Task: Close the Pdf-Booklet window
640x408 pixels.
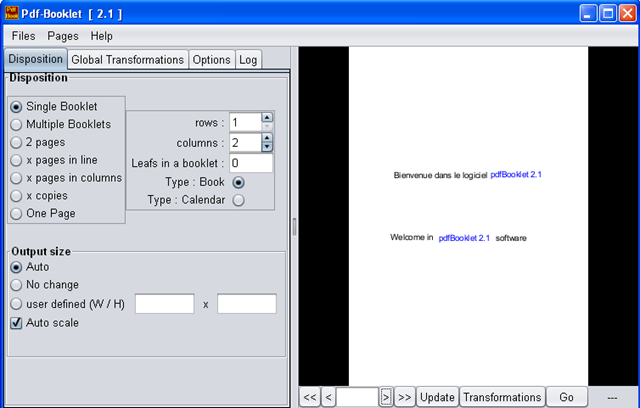Action: [627, 14]
